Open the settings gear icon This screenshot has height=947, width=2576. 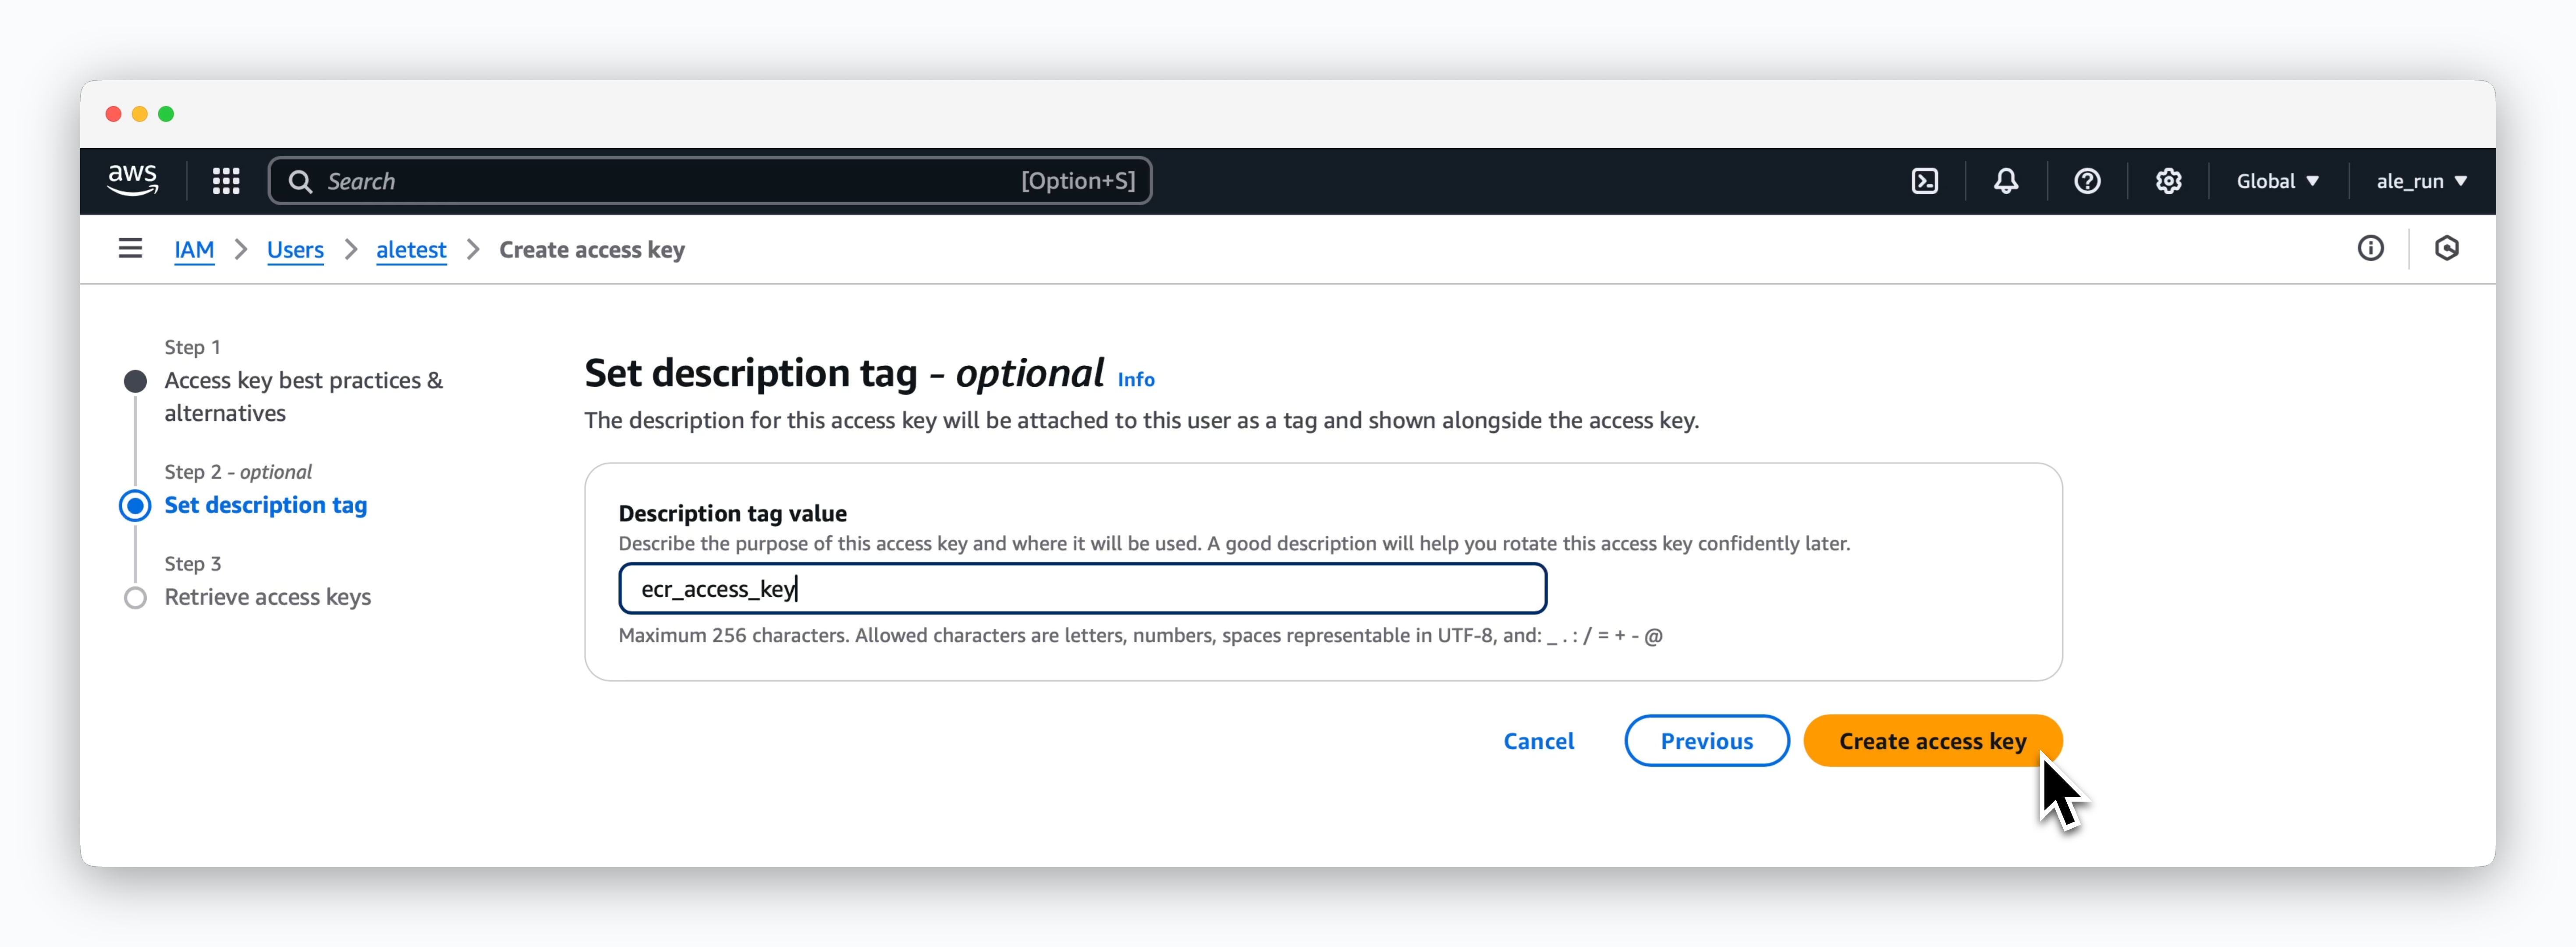2168,181
